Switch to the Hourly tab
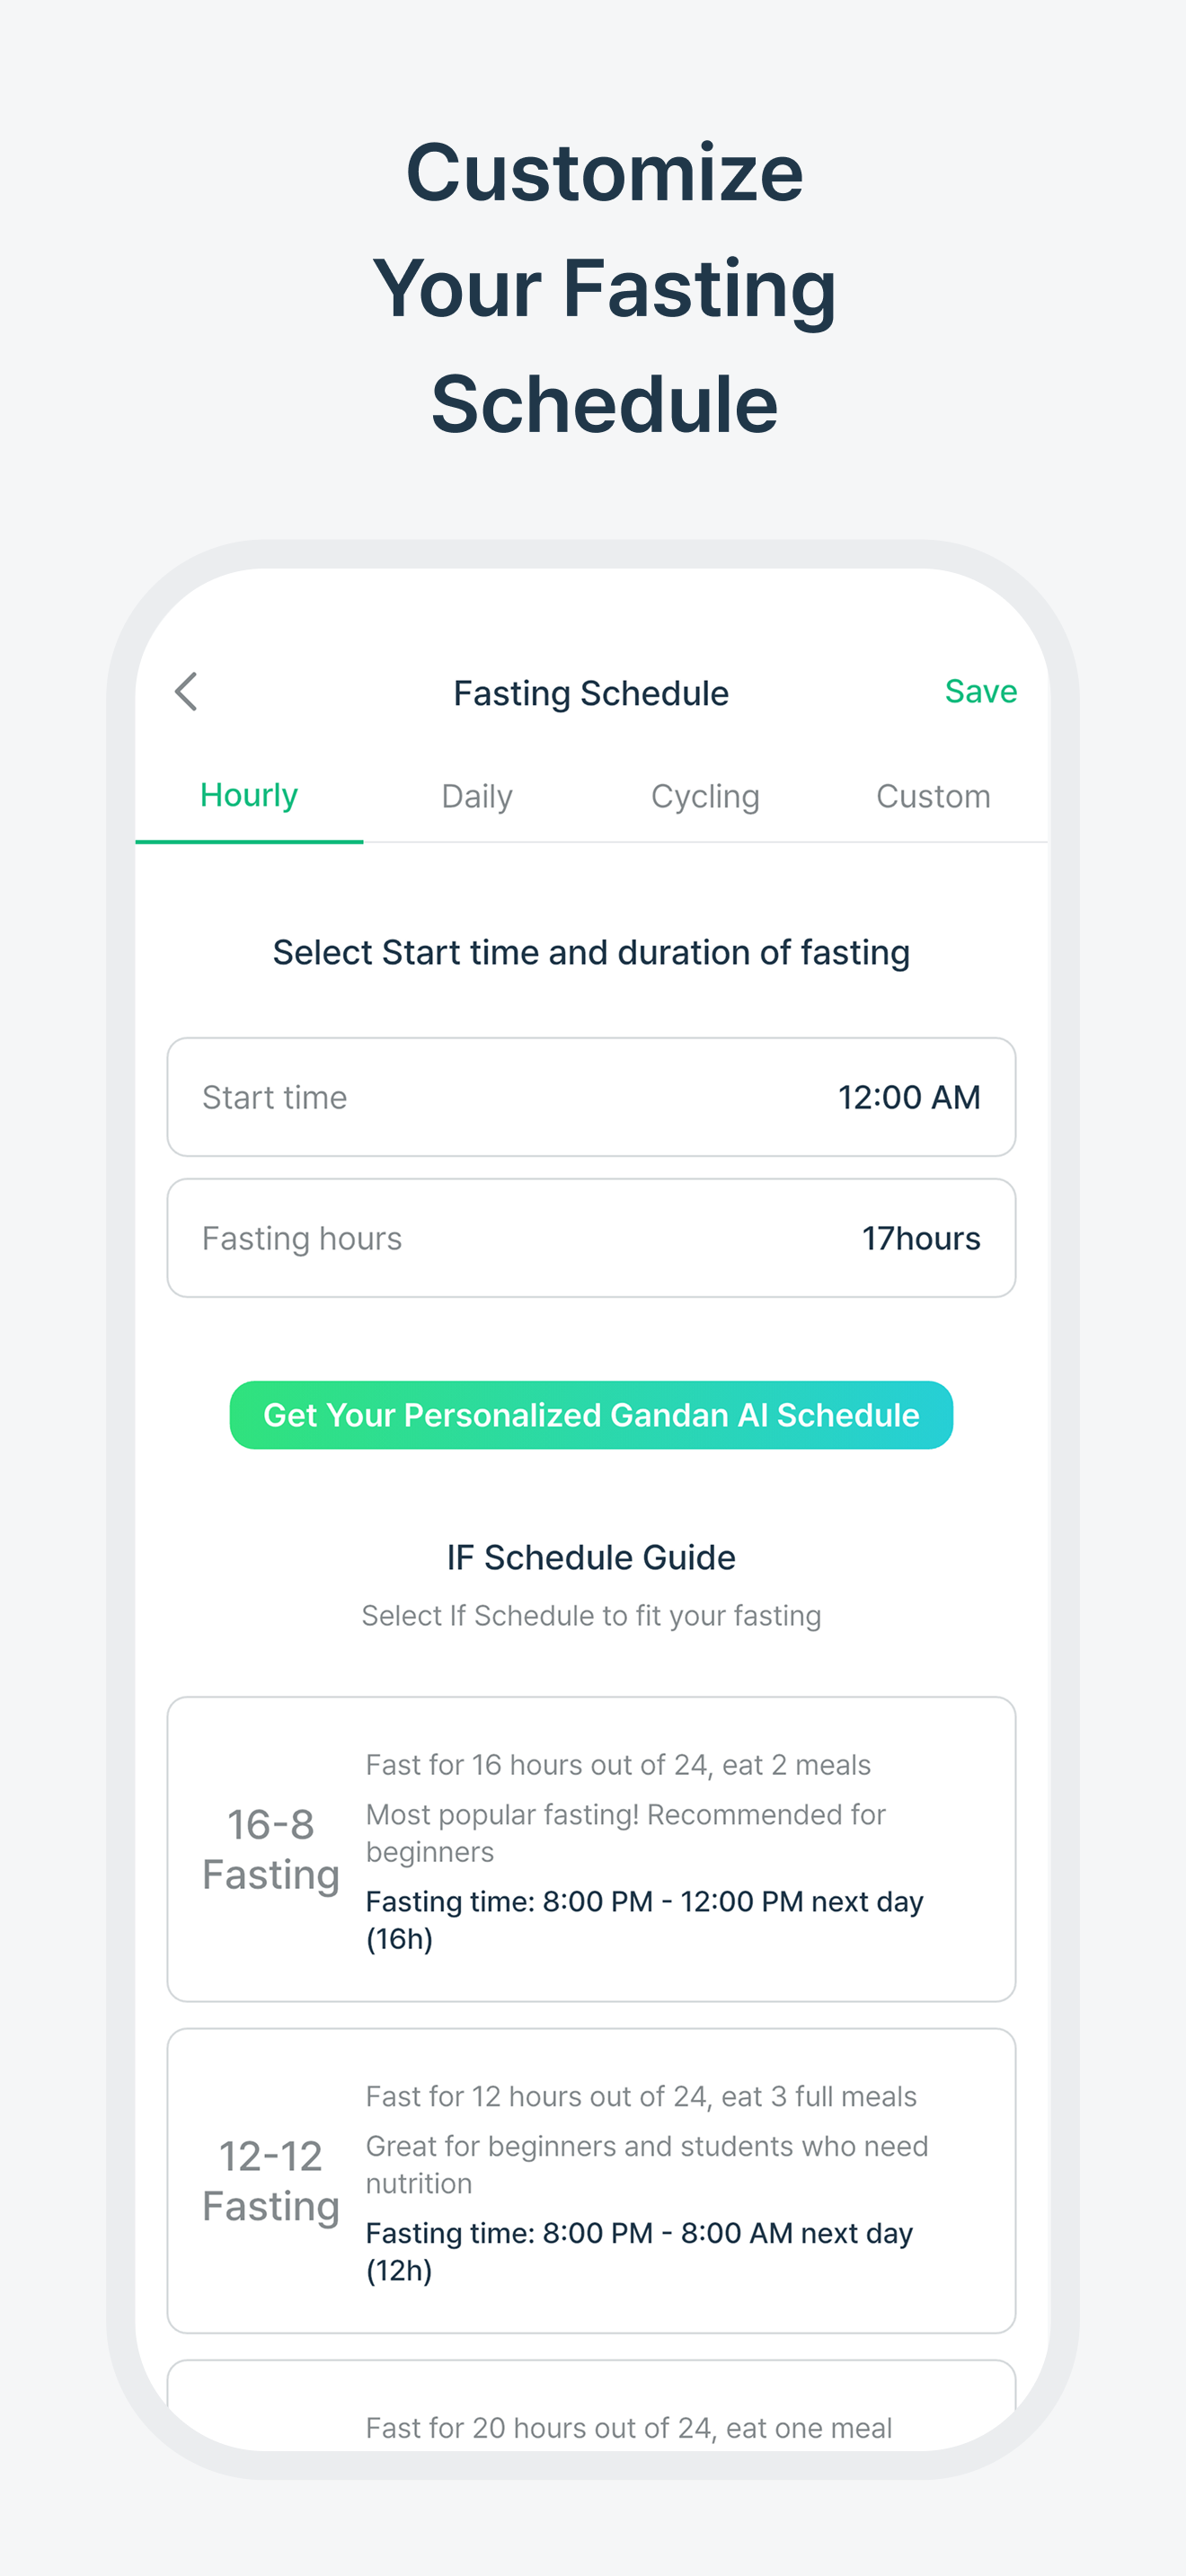Screen dimensions: 1186x2576 coord(249,796)
